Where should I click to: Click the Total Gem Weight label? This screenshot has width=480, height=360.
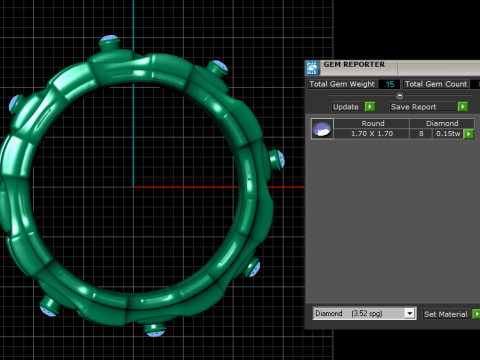(x=342, y=84)
